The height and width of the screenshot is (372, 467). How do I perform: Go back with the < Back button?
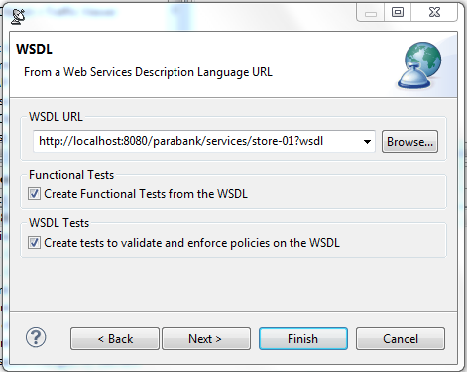tap(115, 339)
